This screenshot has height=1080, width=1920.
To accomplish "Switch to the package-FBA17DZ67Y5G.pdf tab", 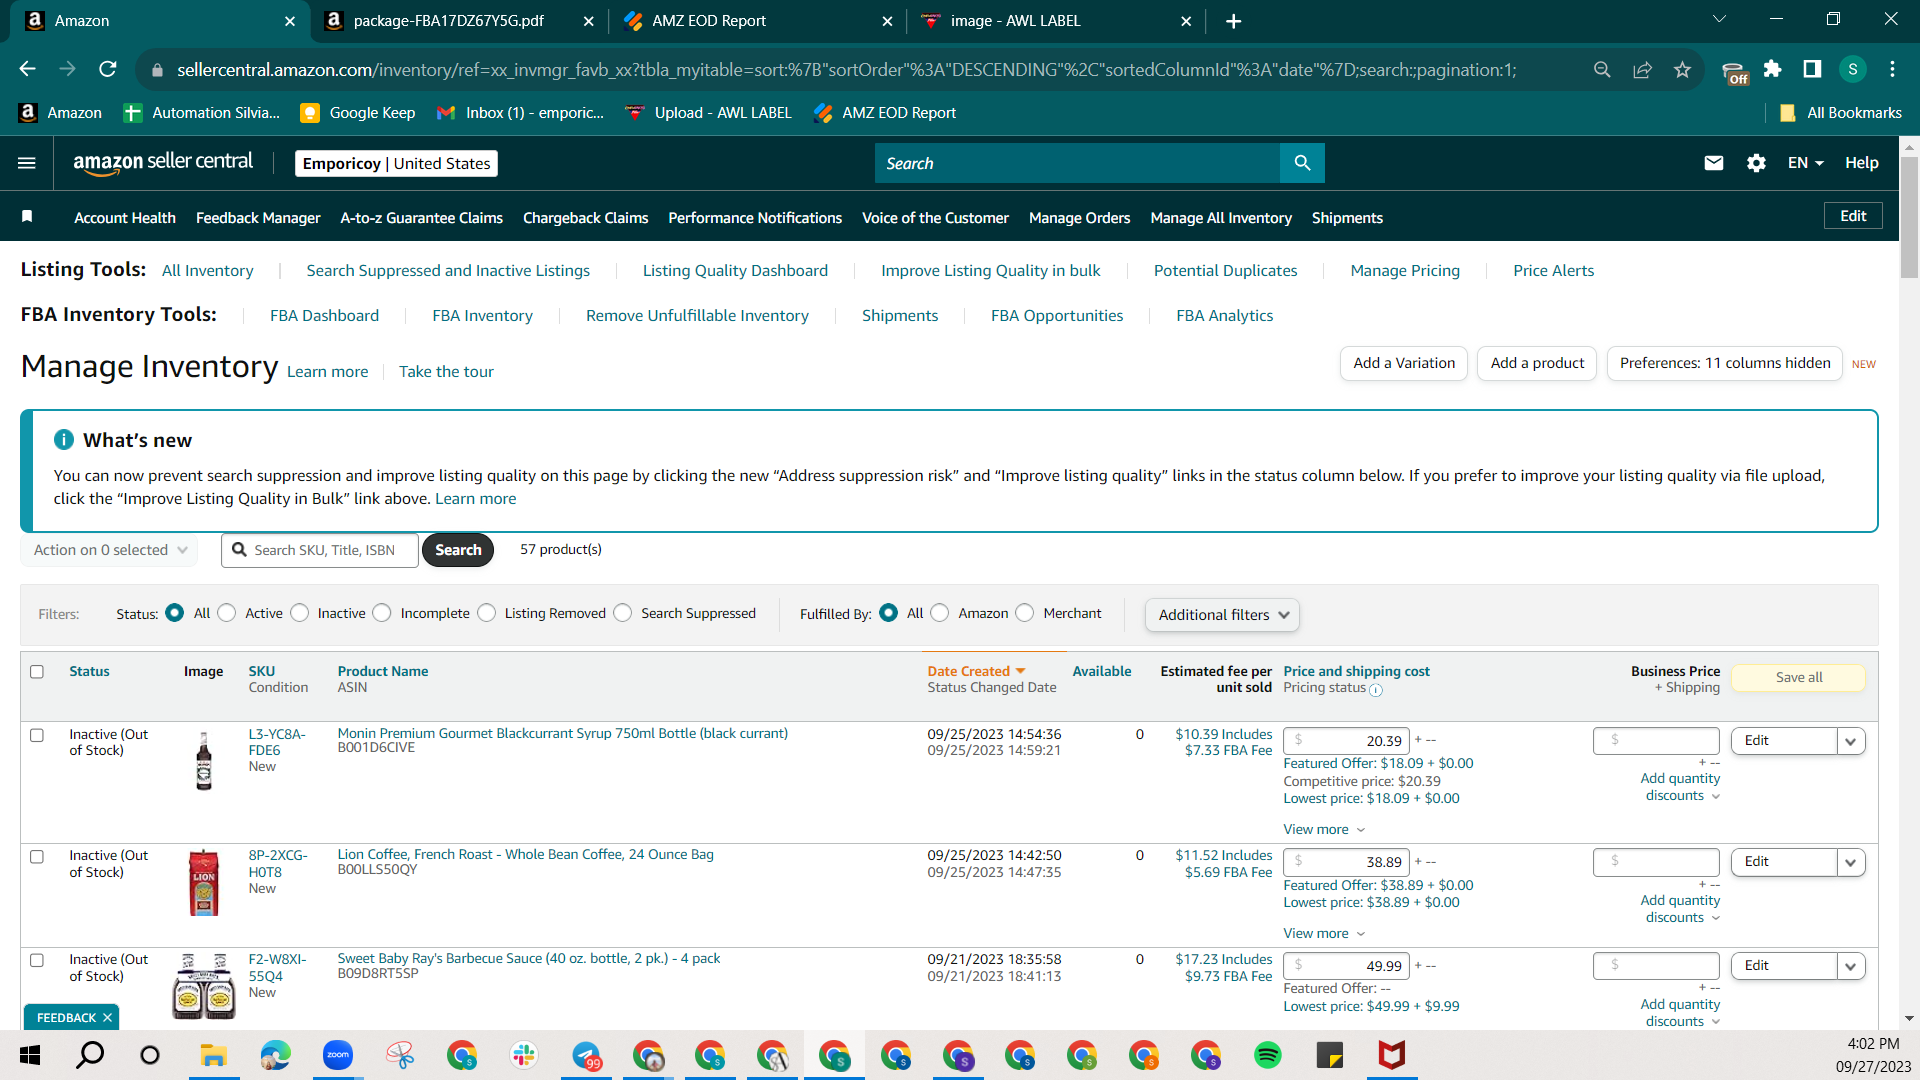I will tap(459, 21).
